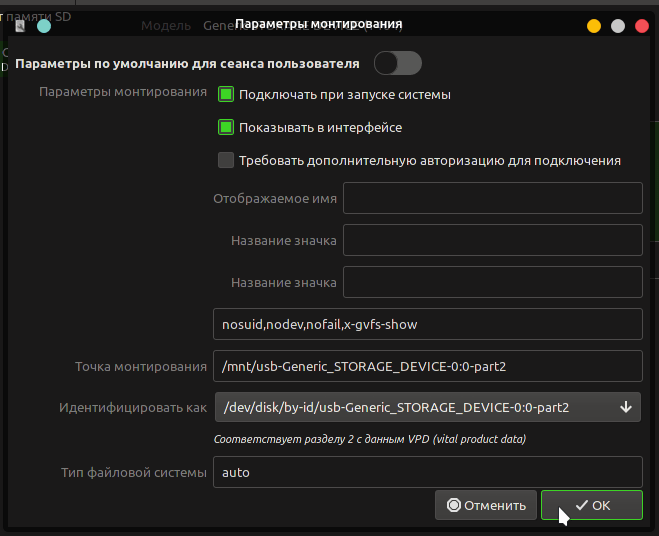Screen dimensions: 659x536
Task: Click the circle icon on 'Отменить' button
Action: 454,505
